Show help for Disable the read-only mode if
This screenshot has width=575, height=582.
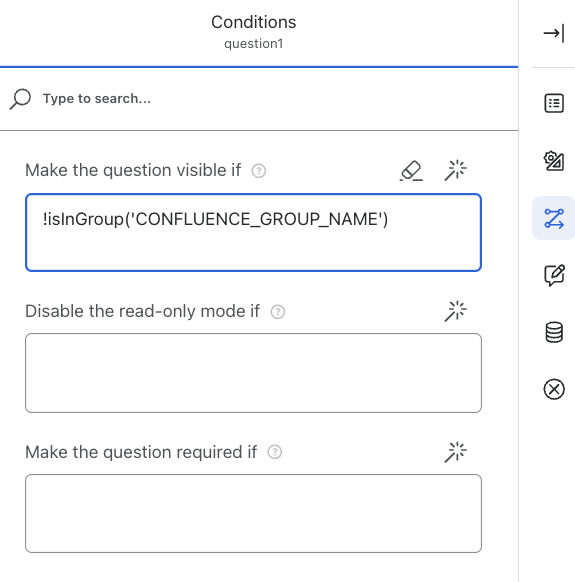(x=278, y=312)
